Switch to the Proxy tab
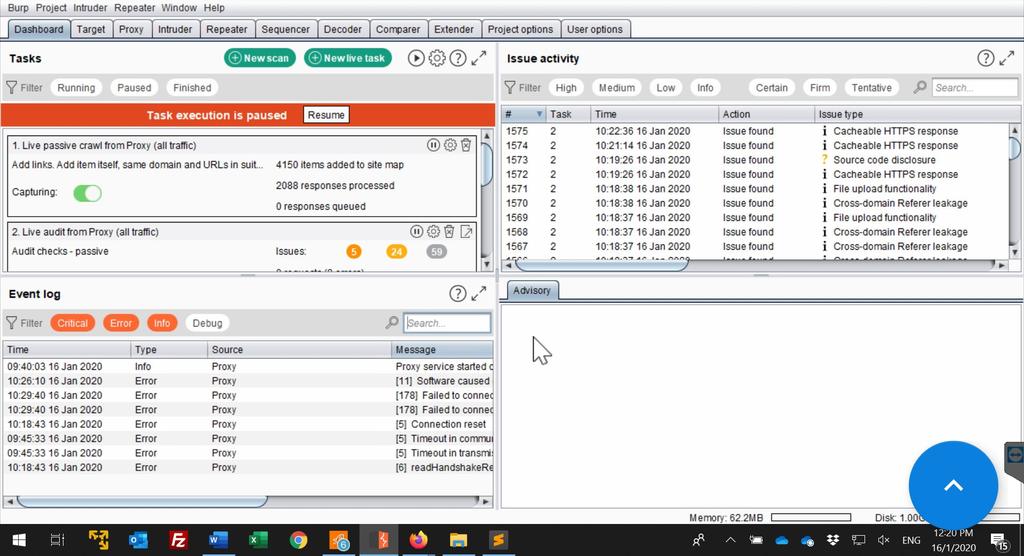Screen dimensions: 1024x556 point(131,29)
